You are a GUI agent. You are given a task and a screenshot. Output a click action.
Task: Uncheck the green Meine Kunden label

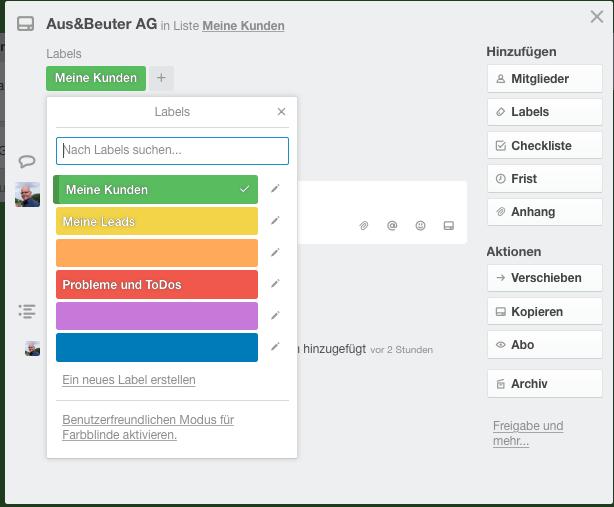click(157, 190)
